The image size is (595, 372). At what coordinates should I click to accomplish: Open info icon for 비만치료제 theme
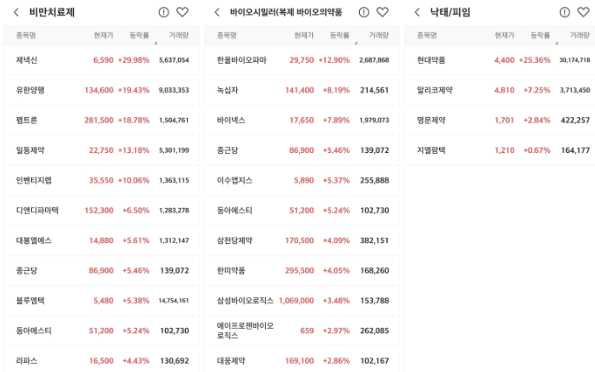point(164,13)
